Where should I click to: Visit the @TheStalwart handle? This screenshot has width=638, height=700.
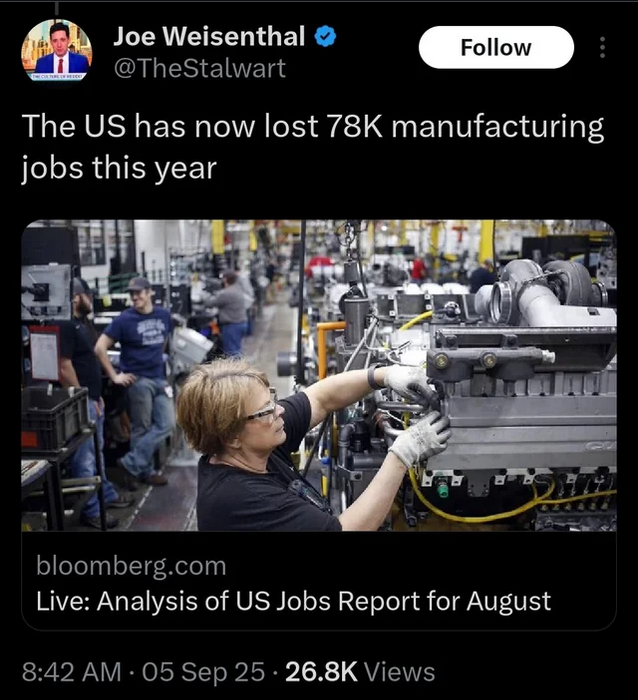200,68
